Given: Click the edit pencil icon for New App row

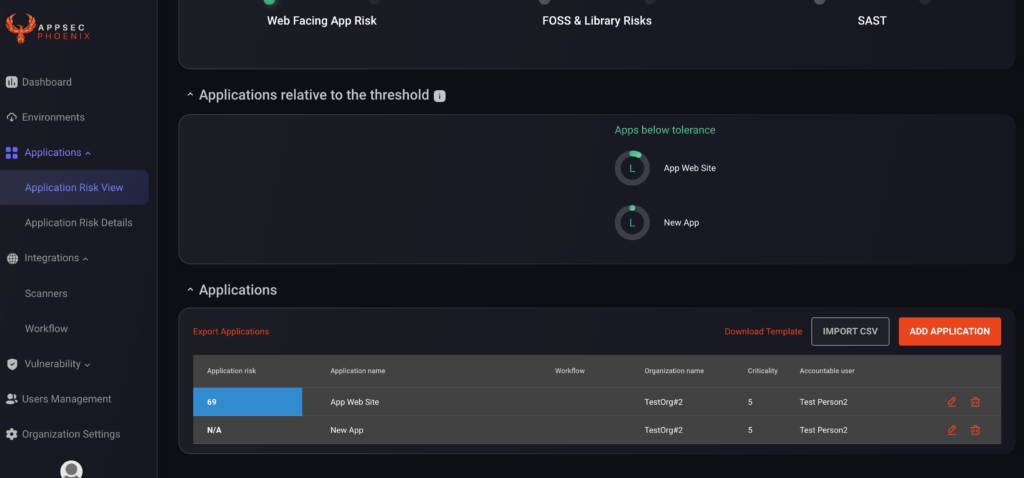Looking at the screenshot, I should [952, 430].
